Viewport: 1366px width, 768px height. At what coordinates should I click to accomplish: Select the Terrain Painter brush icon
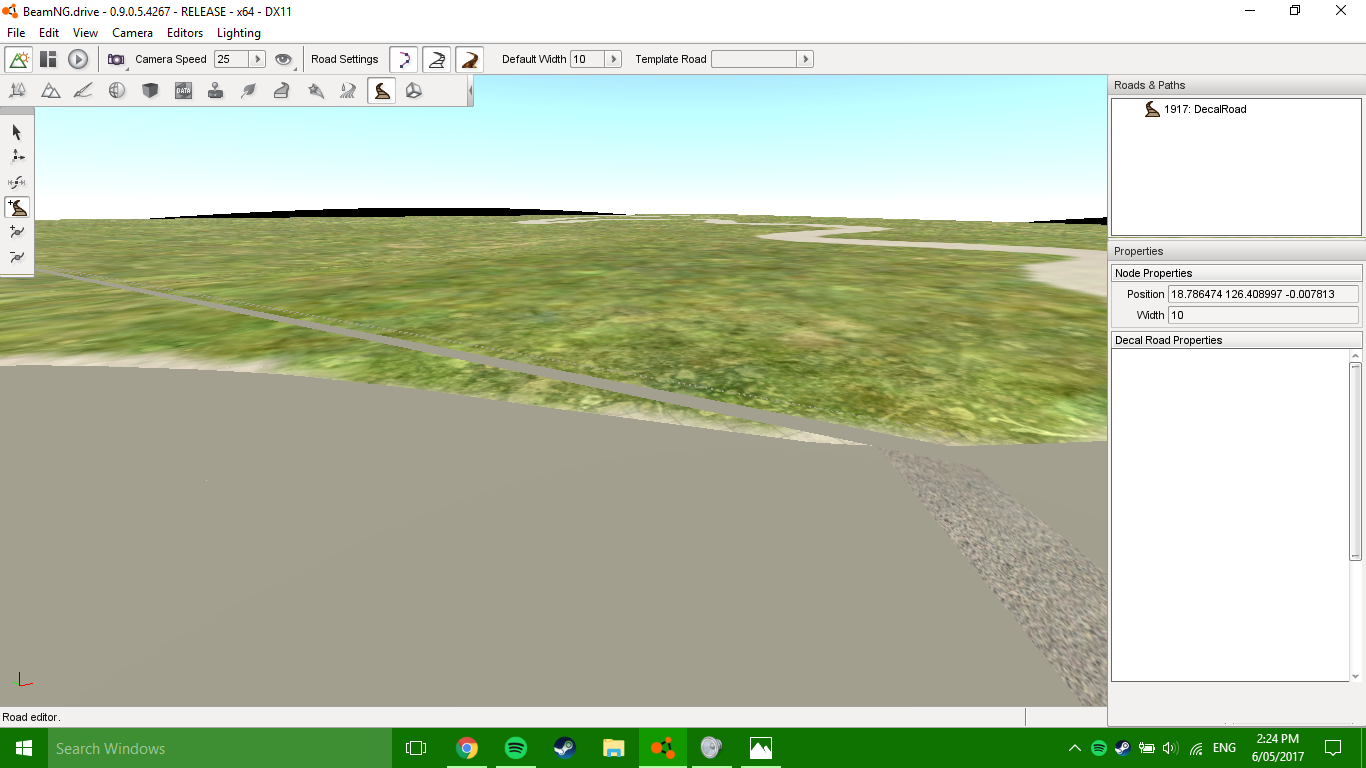[x=84, y=90]
